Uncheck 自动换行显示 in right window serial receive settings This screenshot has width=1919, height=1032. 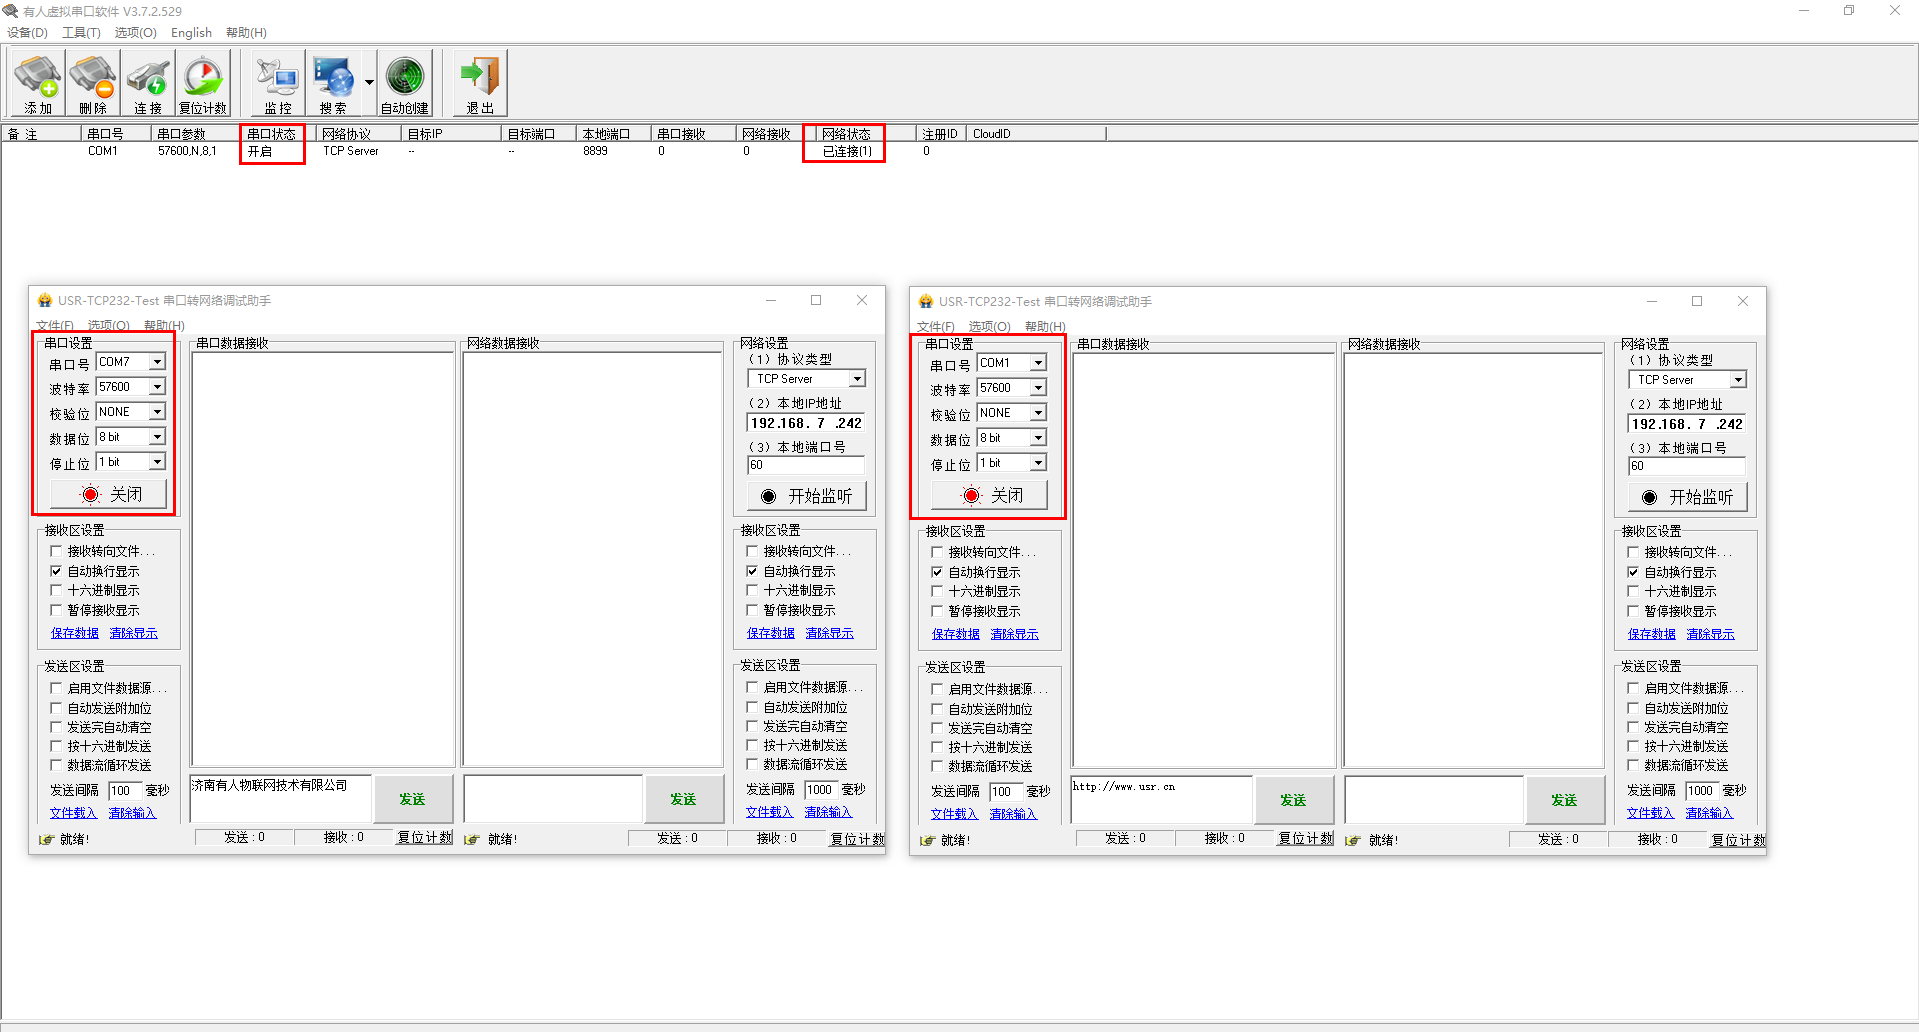937,573
